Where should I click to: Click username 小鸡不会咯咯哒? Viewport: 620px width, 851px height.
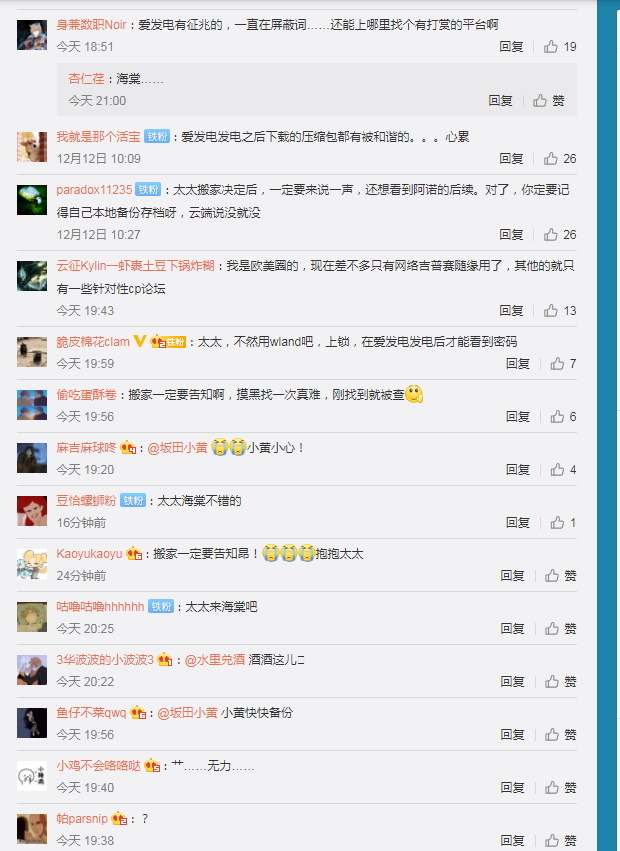(98, 766)
